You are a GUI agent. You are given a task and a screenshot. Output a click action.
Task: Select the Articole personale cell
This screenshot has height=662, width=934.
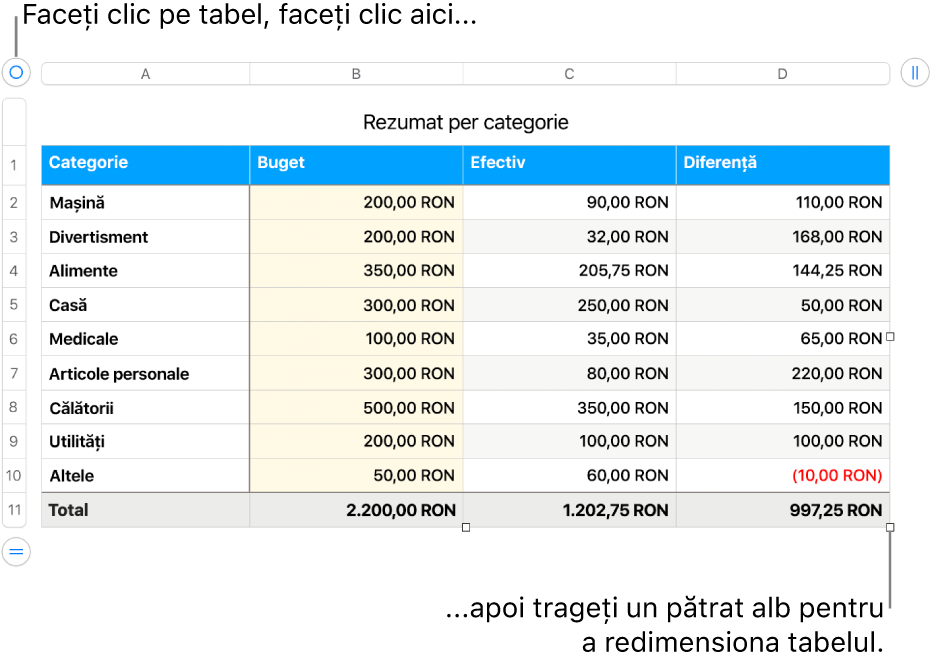pos(145,374)
